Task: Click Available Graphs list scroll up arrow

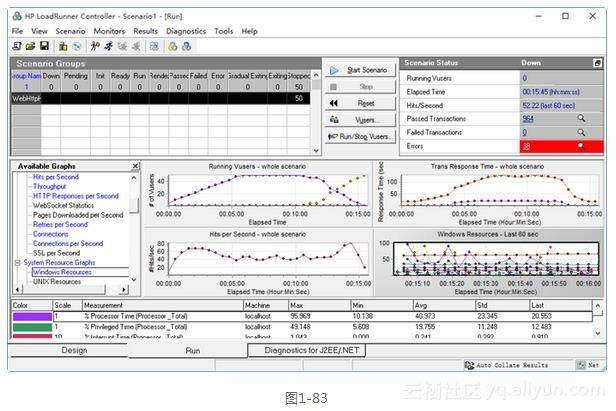Action: point(134,178)
